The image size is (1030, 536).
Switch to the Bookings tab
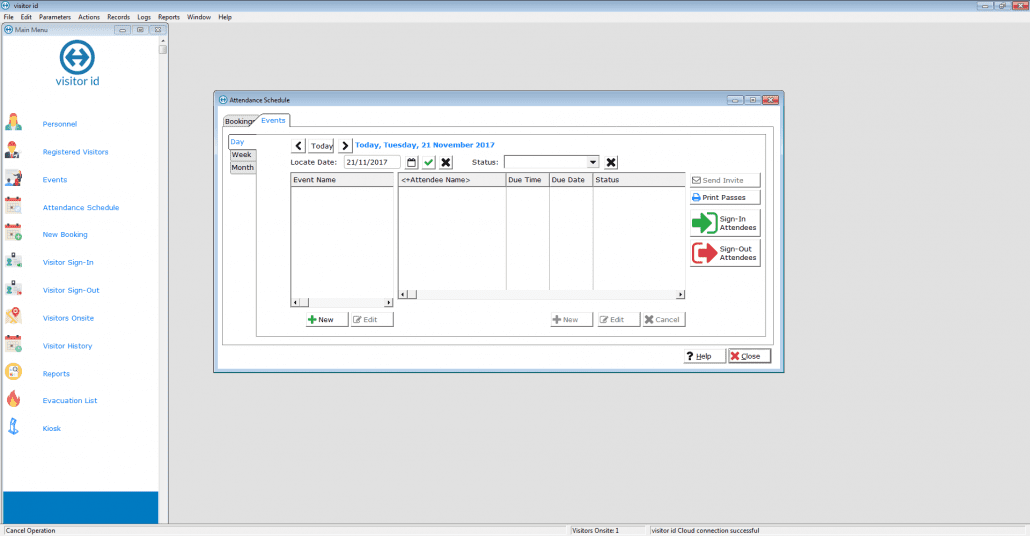point(240,121)
